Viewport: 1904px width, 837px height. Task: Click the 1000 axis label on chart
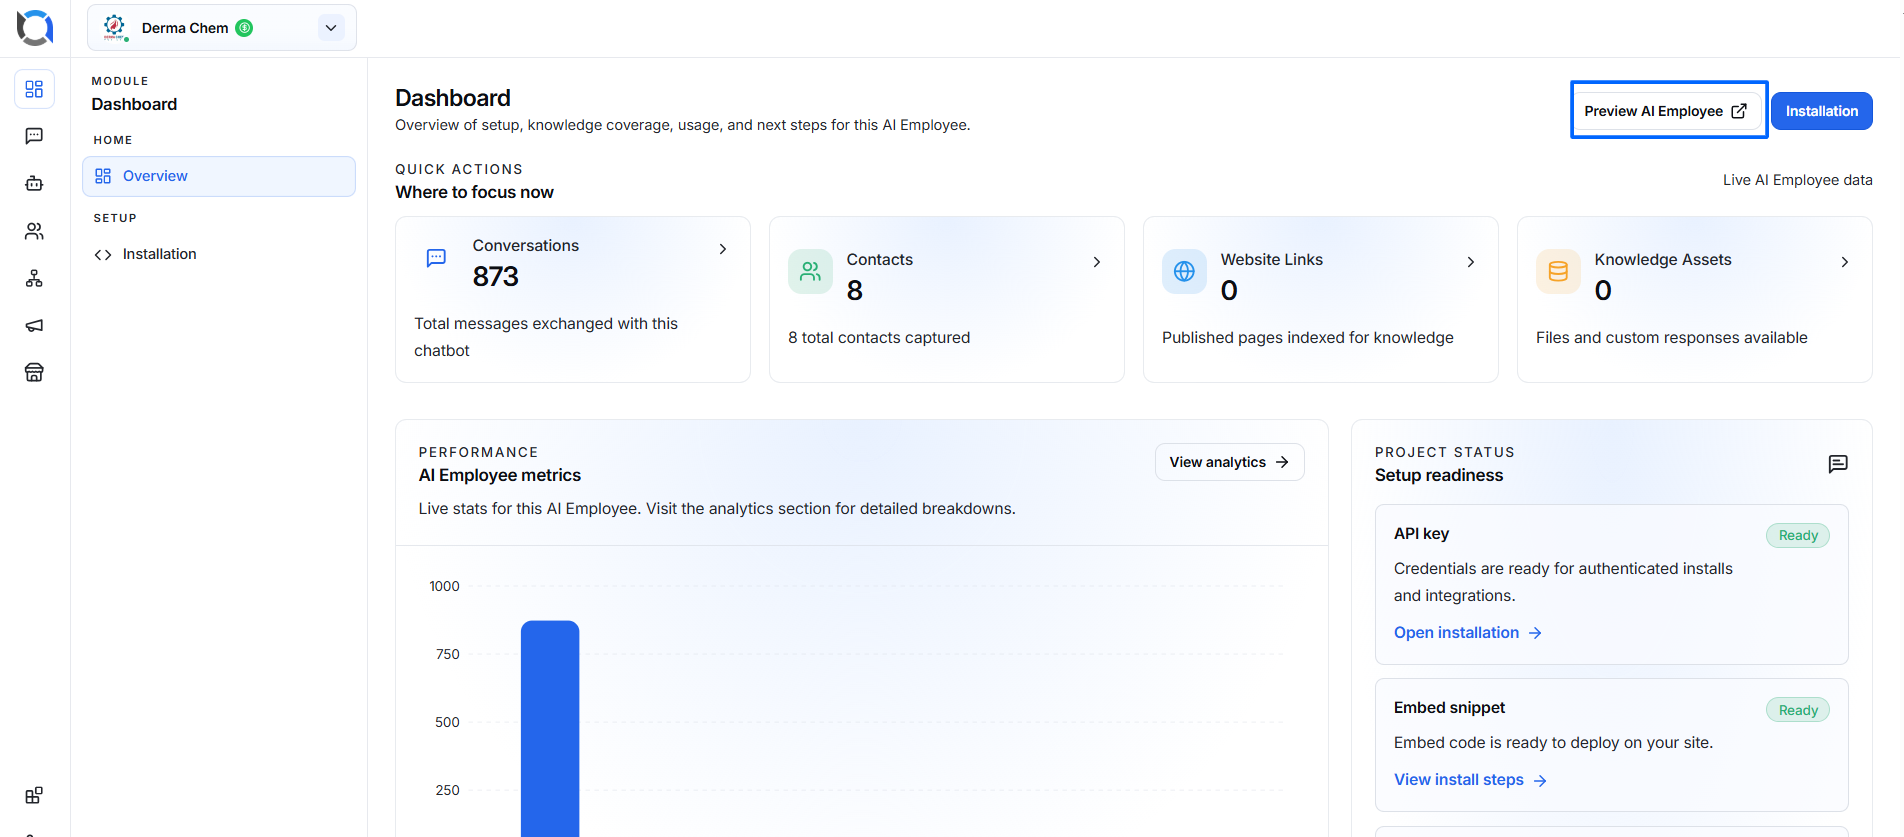coord(444,586)
